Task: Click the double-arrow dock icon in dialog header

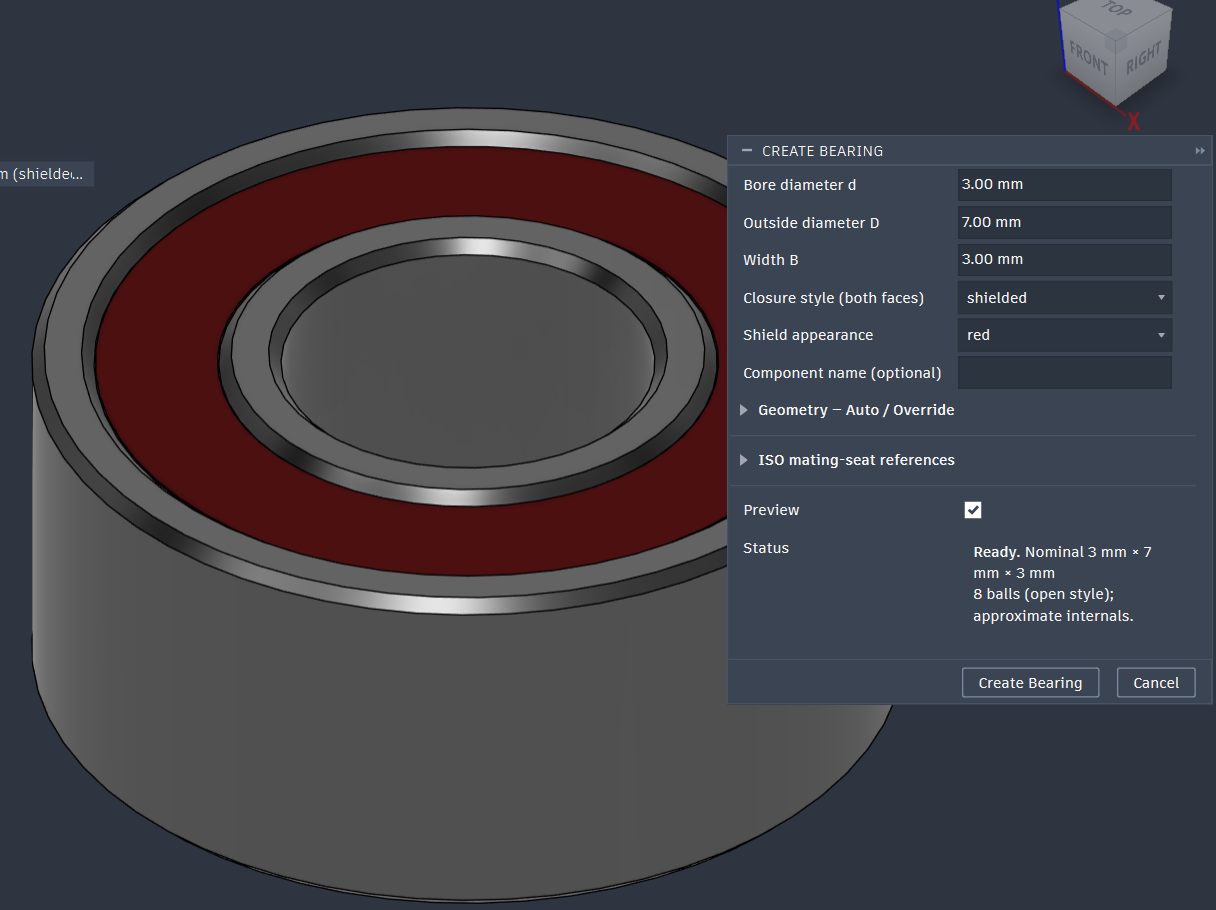Action: pos(1200,151)
